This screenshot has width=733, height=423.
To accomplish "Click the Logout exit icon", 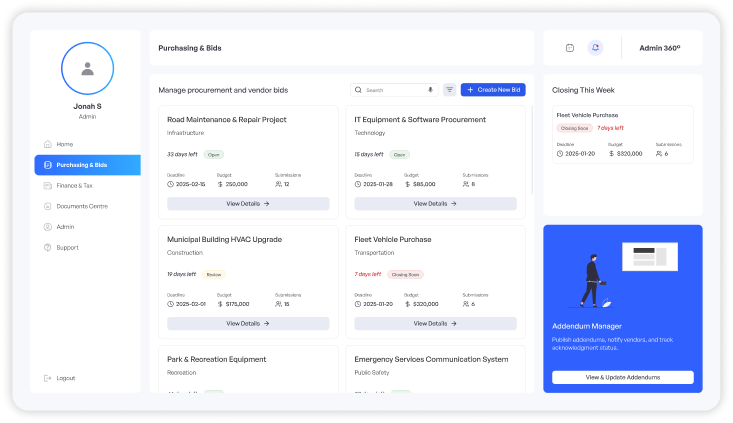I will click(47, 378).
